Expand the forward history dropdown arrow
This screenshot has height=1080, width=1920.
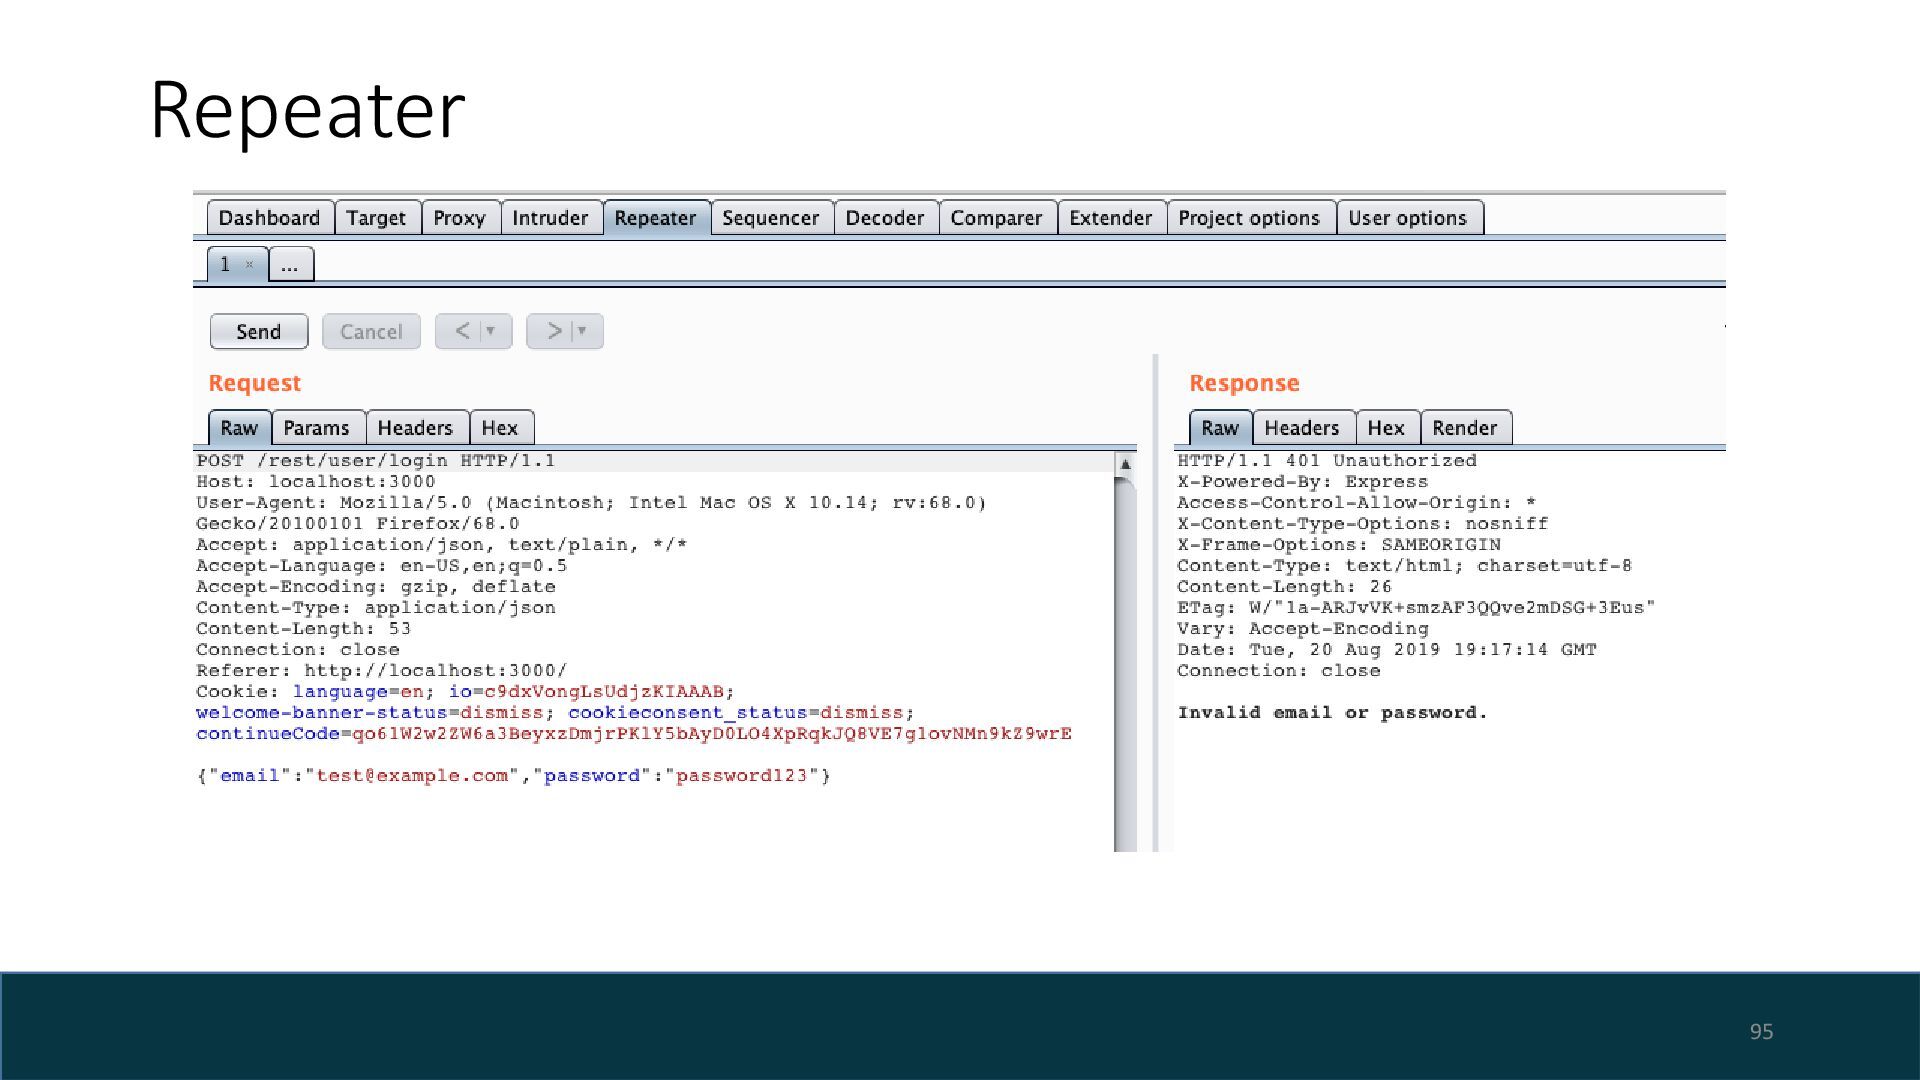coord(582,331)
